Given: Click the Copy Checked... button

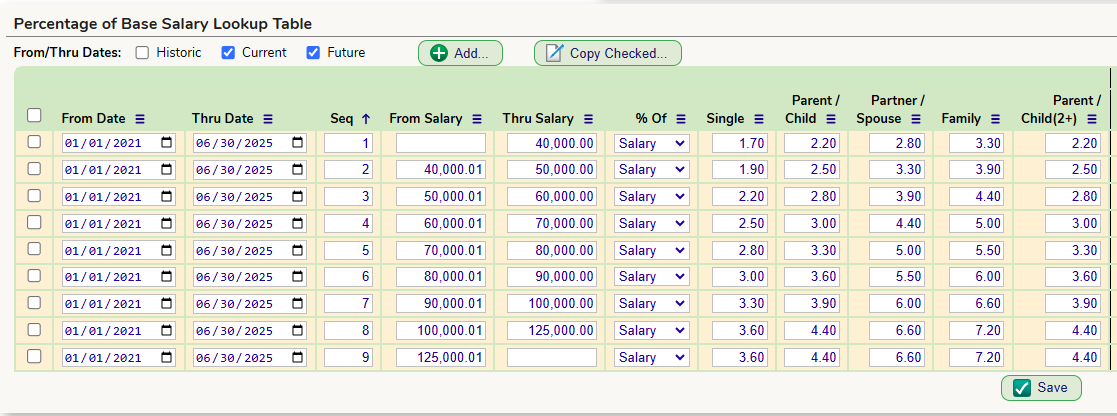Looking at the screenshot, I should click(608, 53).
